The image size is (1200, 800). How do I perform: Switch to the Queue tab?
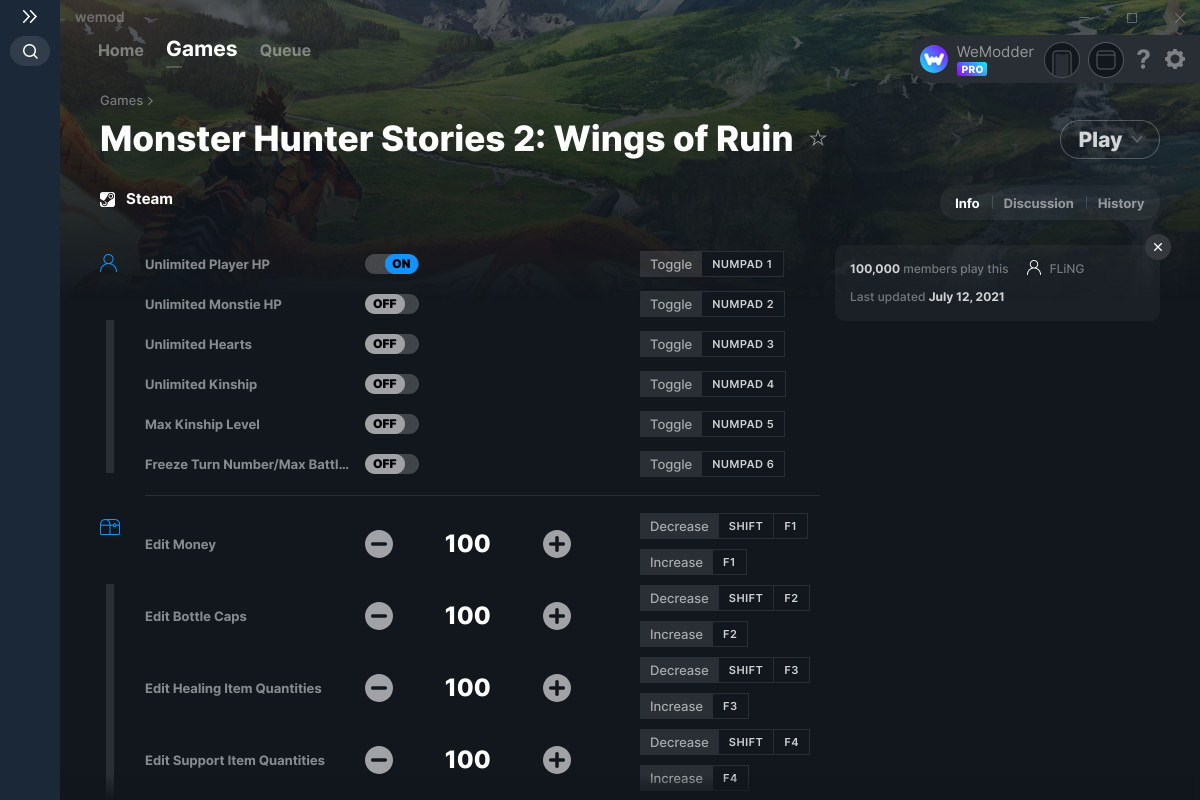(x=285, y=50)
